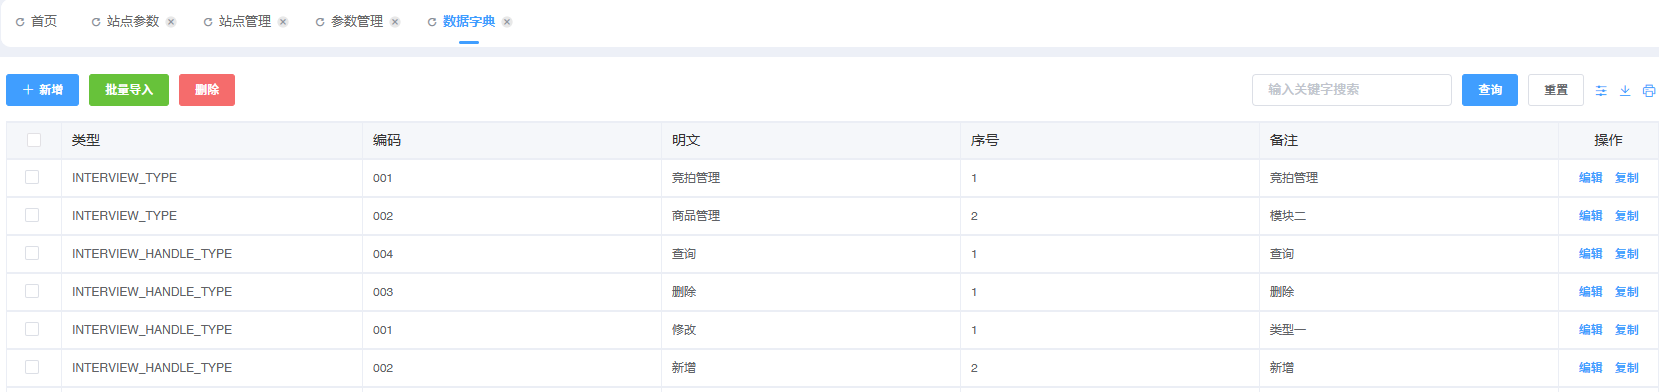Click the download export icon
The width and height of the screenshot is (1659, 392).
(x=1625, y=90)
